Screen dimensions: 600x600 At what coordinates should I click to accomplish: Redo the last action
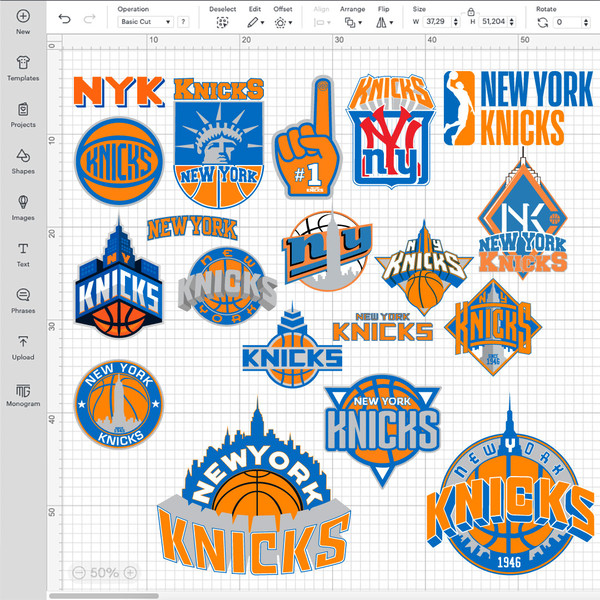click(90, 19)
